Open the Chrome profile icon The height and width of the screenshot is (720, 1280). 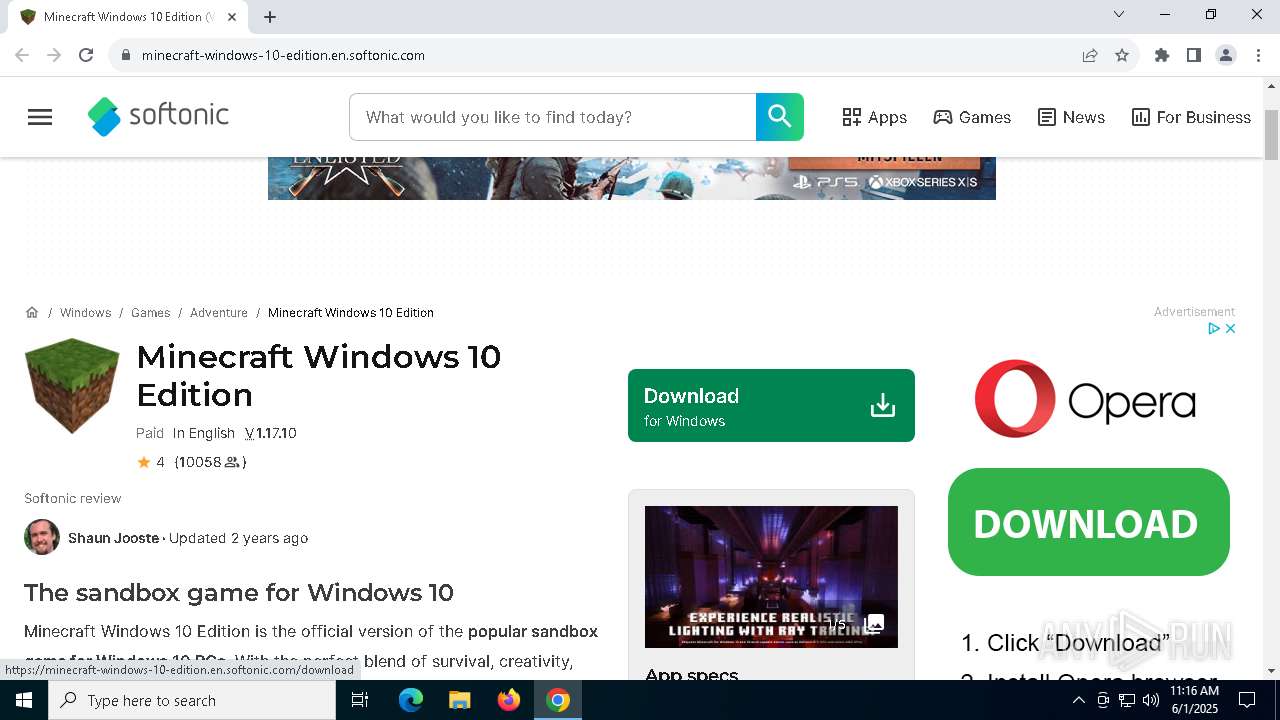[x=1226, y=55]
